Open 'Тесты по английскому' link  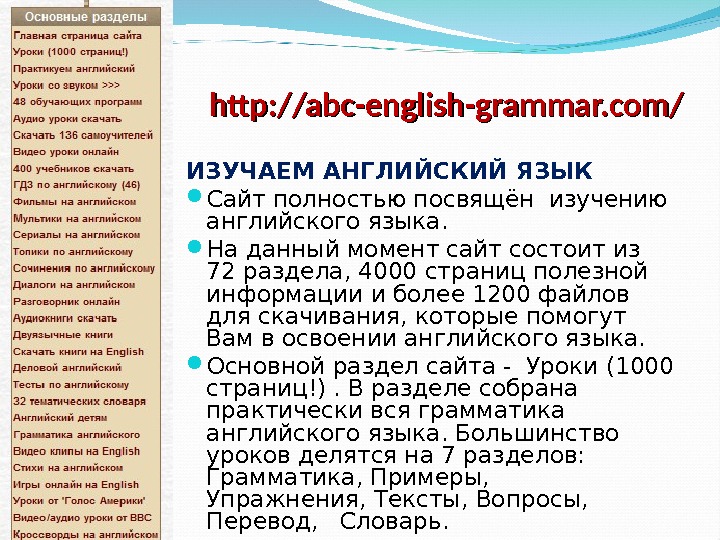click(71, 385)
